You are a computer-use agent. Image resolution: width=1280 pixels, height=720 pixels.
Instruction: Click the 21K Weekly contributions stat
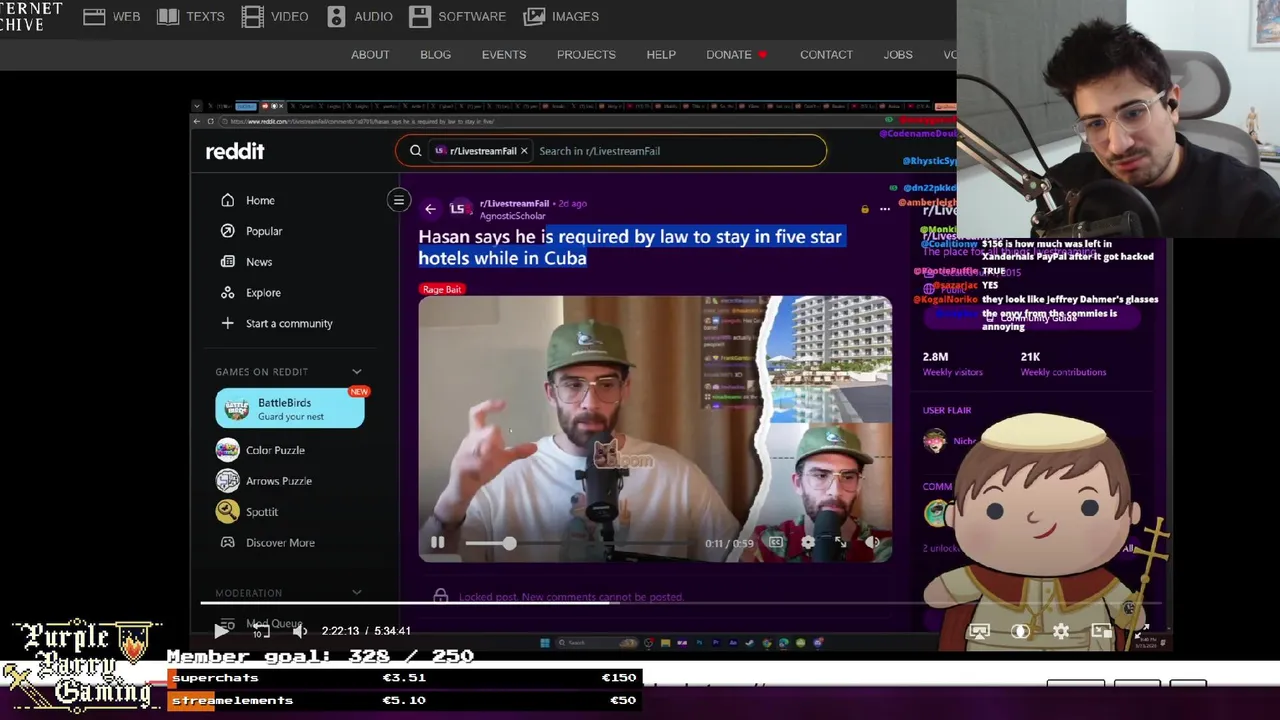(1063, 364)
